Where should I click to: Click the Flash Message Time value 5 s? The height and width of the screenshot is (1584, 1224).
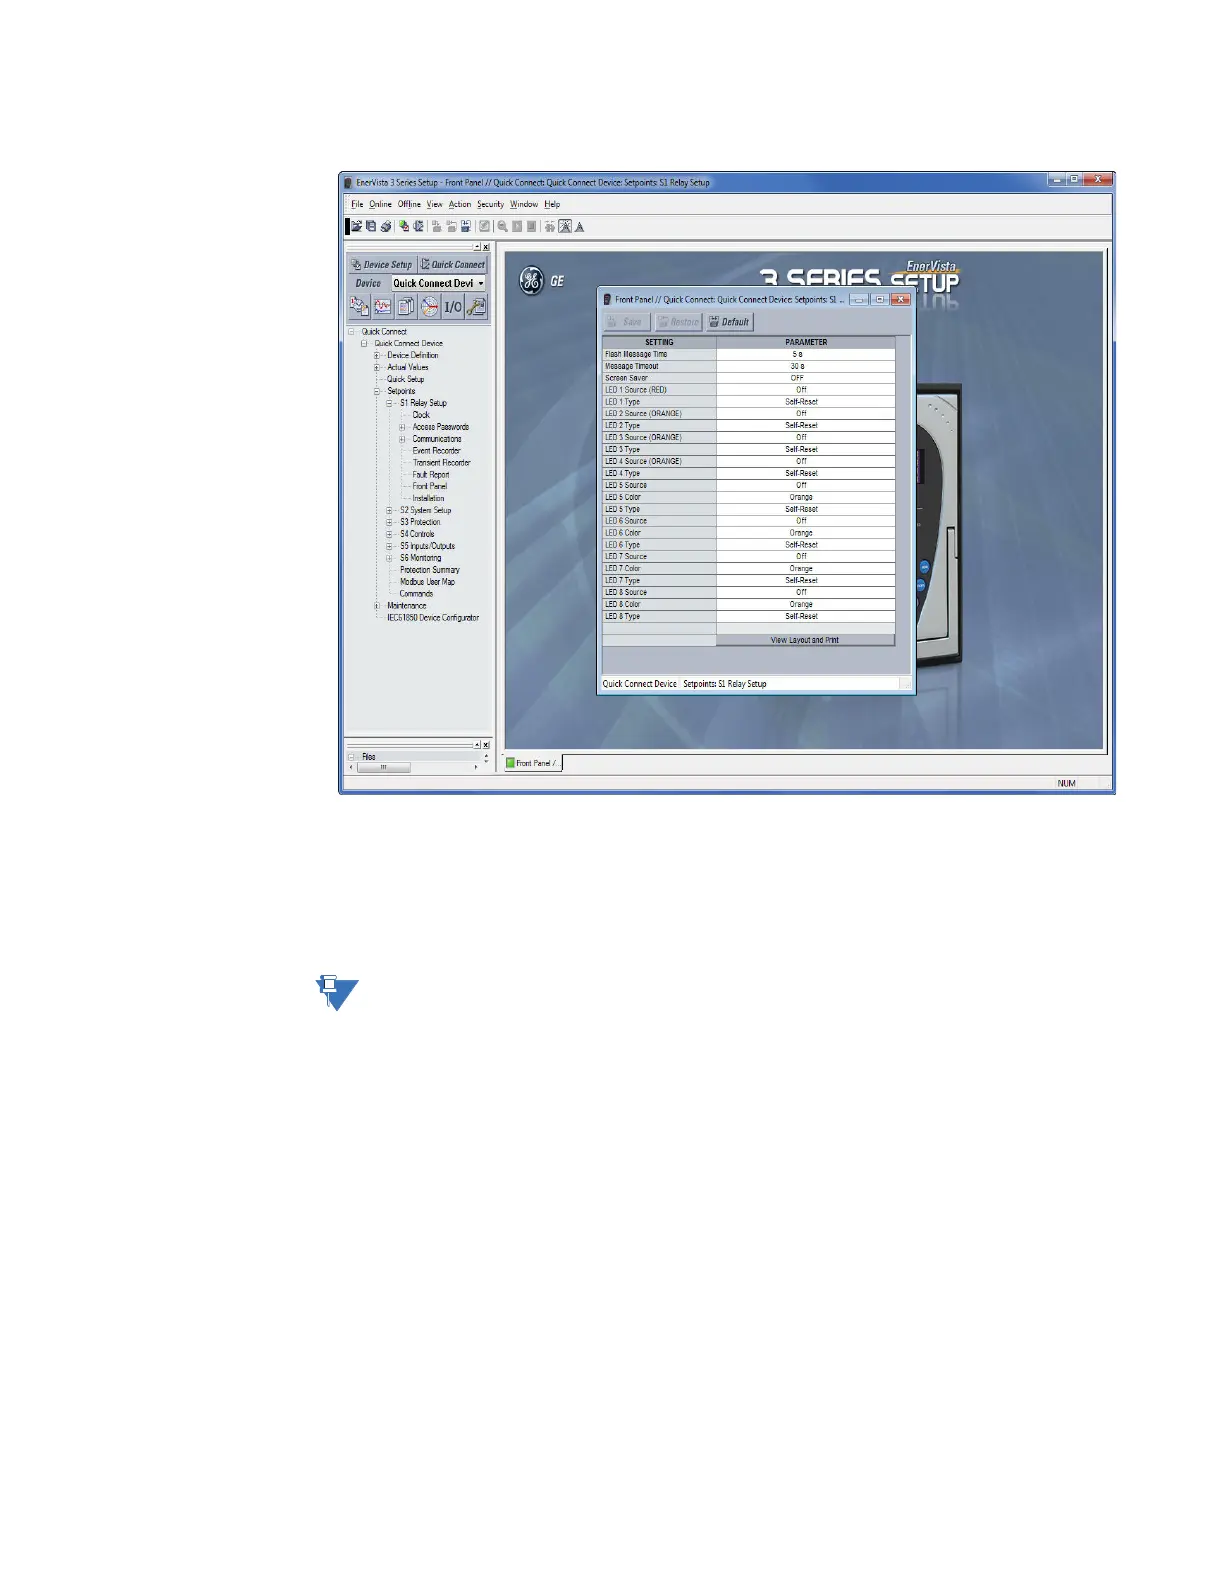coord(806,354)
